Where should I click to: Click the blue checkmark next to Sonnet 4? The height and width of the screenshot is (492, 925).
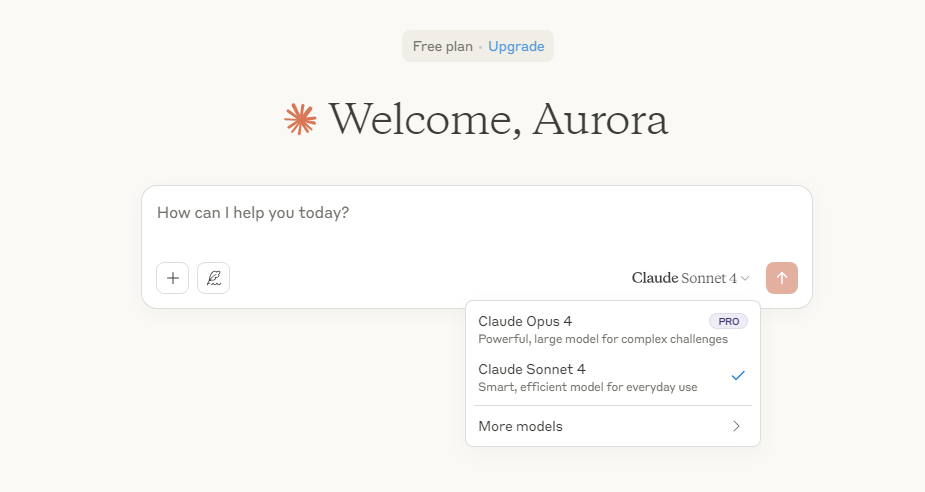coord(738,375)
